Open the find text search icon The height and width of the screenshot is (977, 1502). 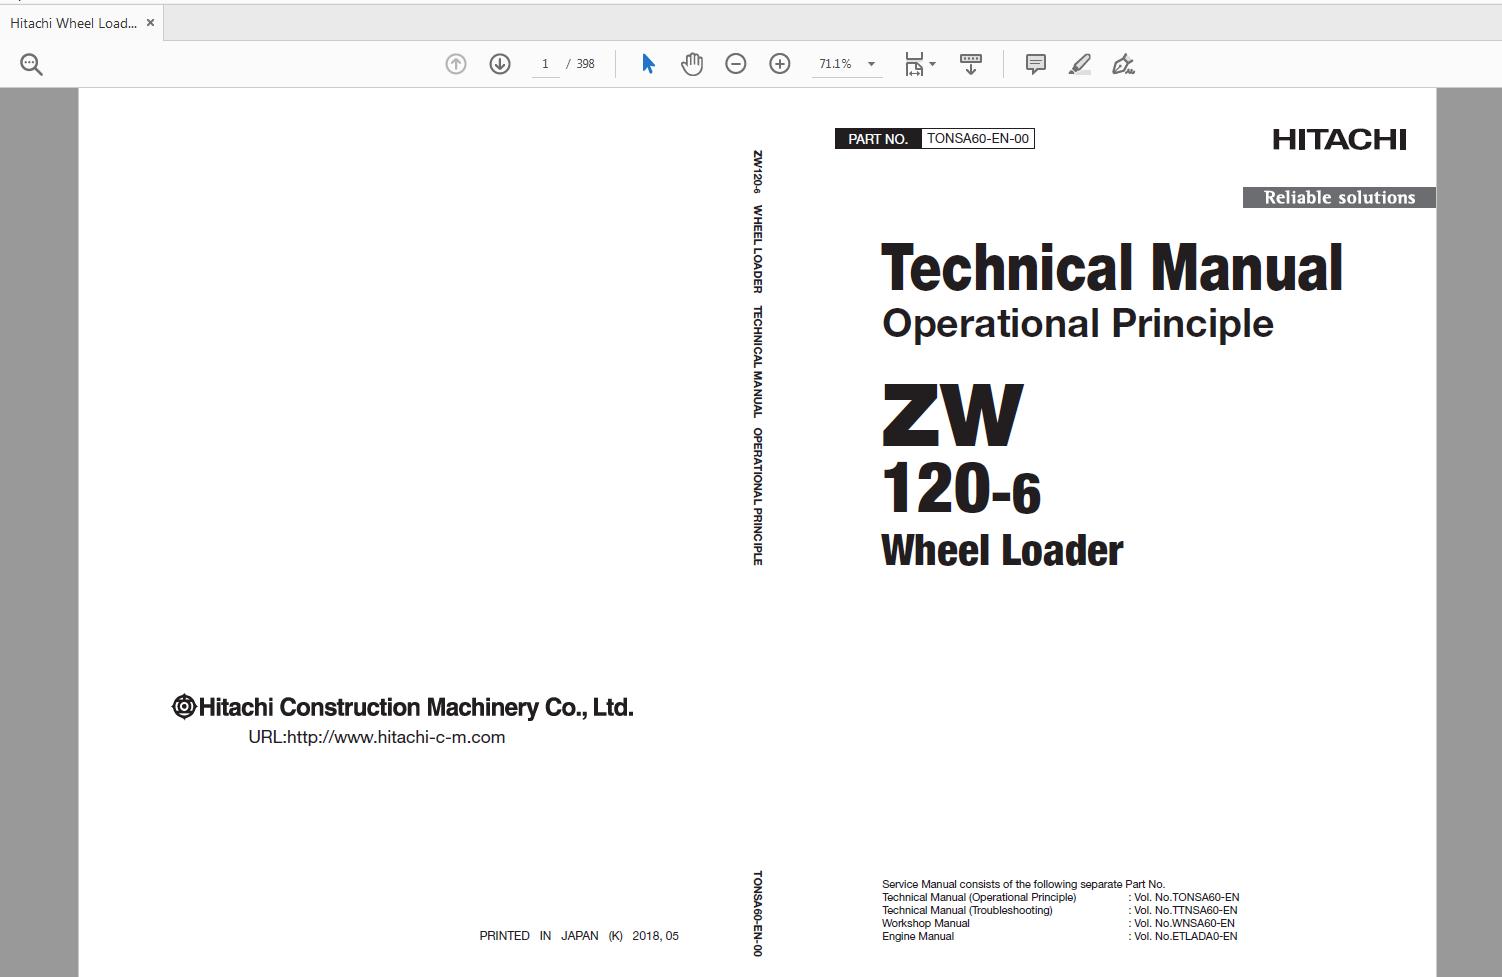(31, 65)
